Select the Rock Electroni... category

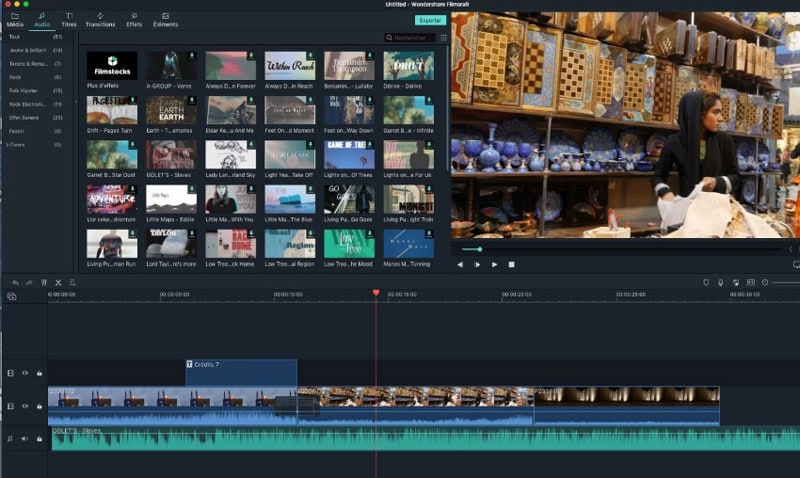36,104
